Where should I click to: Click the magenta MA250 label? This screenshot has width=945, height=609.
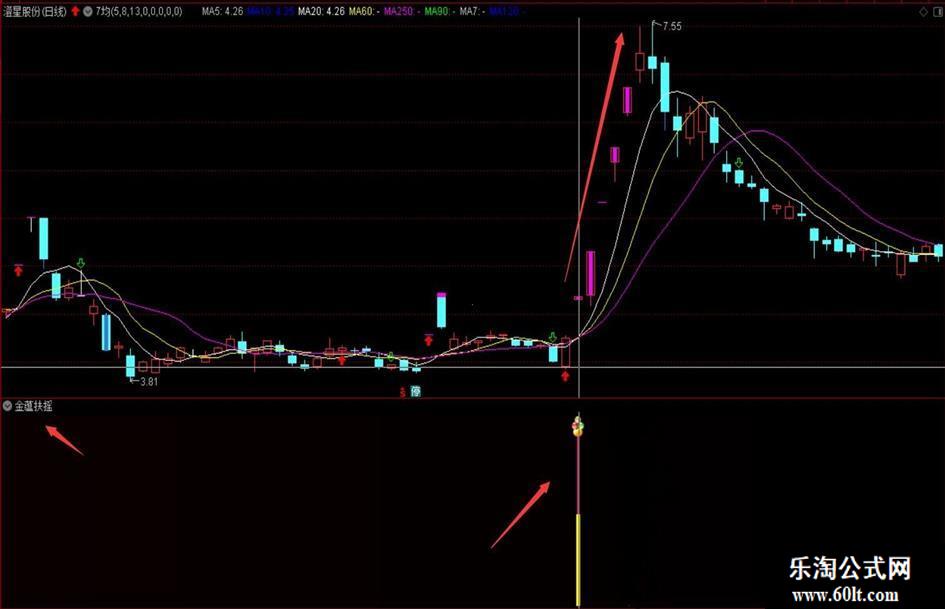click(401, 11)
